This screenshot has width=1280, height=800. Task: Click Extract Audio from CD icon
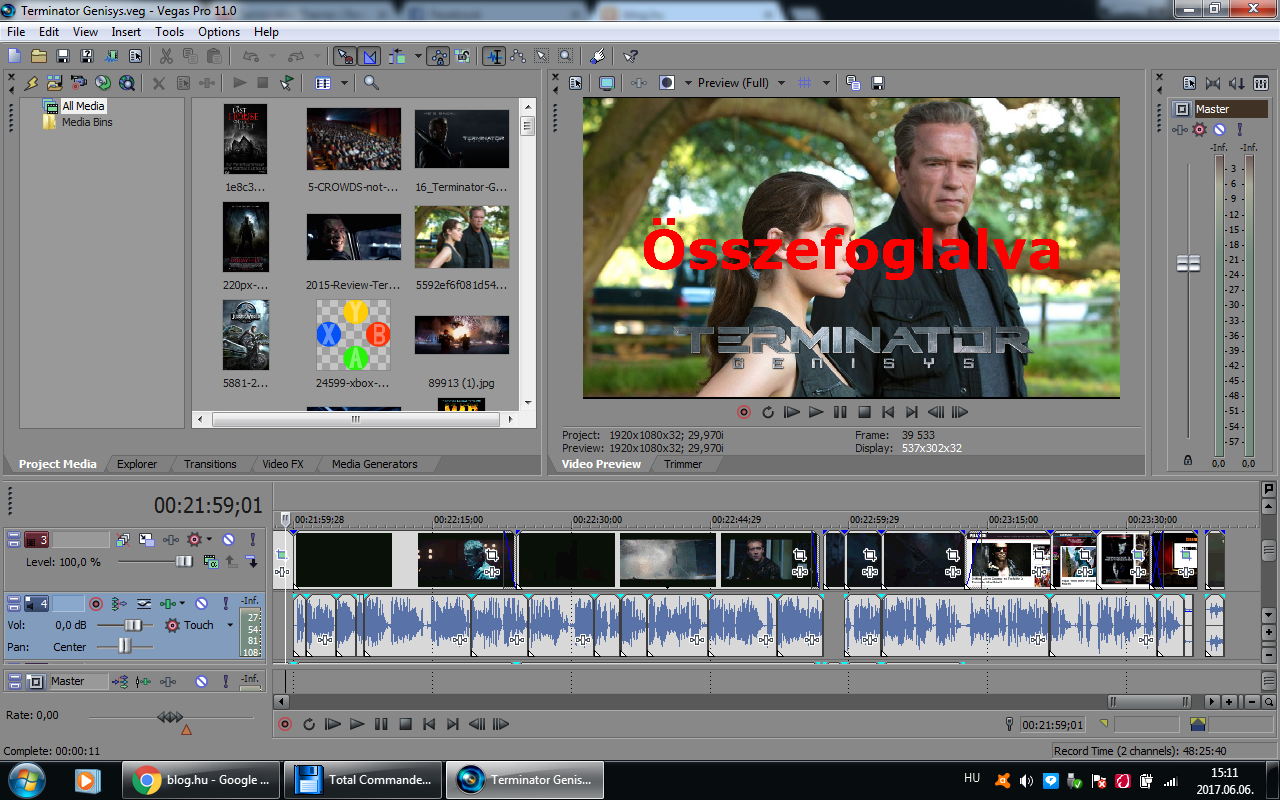pos(102,82)
